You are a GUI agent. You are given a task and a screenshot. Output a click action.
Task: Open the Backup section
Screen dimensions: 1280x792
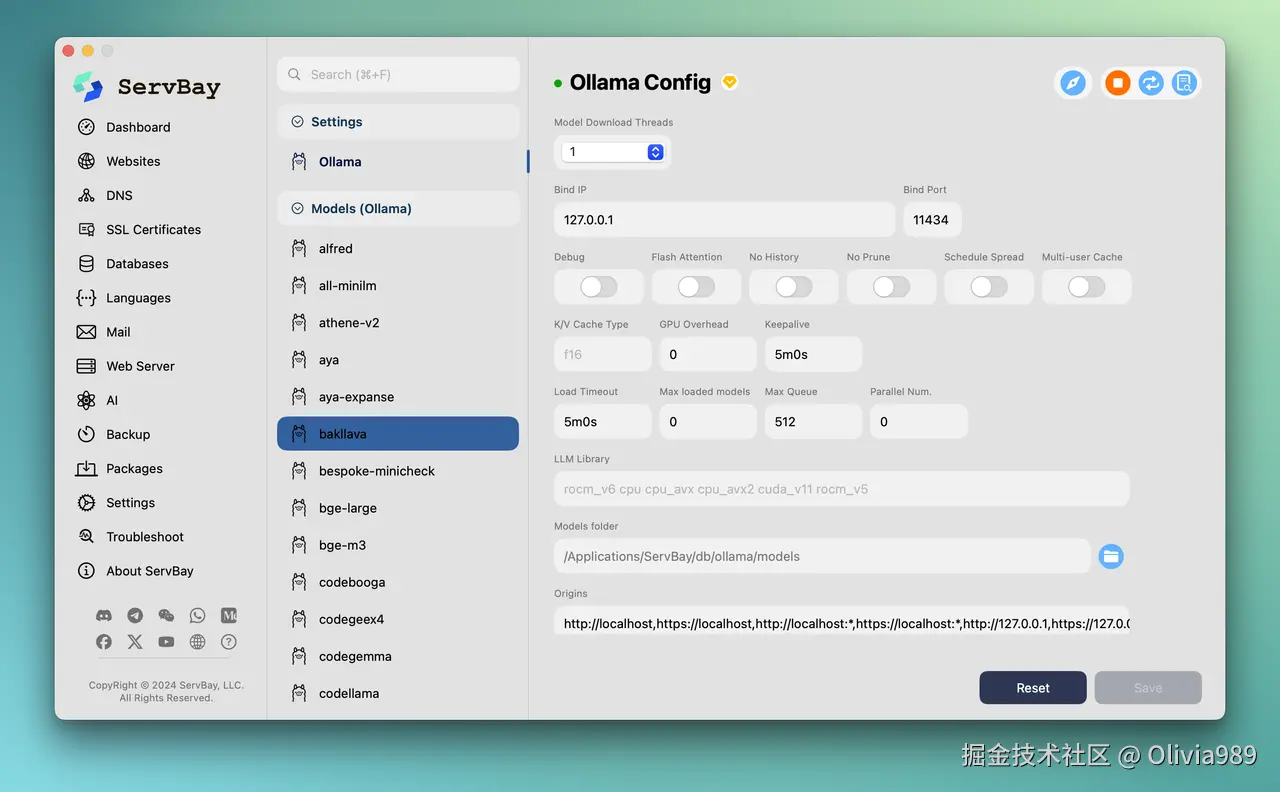[x=128, y=434]
